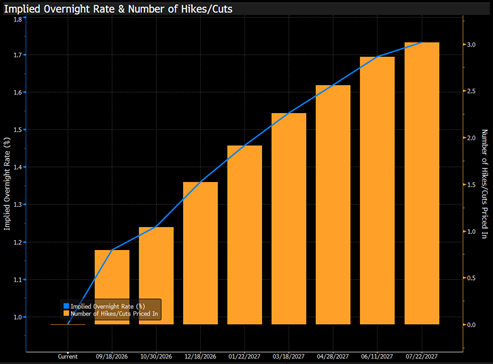The width and height of the screenshot is (493, 364).
Task: Click the 1.1 tick on left axis
Action: click(x=18, y=280)
